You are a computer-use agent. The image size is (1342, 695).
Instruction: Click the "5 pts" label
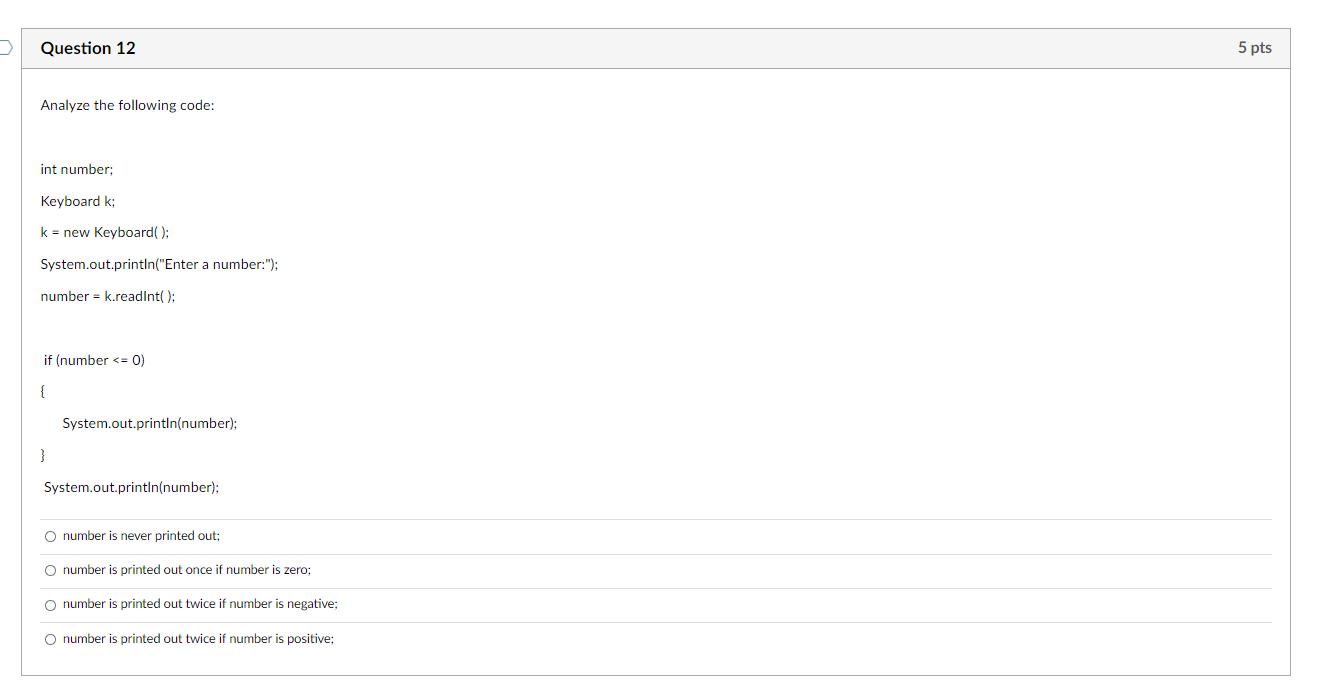point(1255,47)
